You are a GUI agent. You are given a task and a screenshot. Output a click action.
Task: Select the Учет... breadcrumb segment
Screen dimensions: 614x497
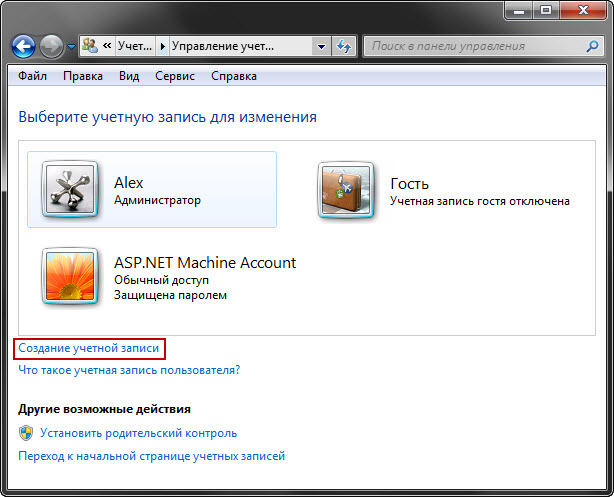pos(135,46)
